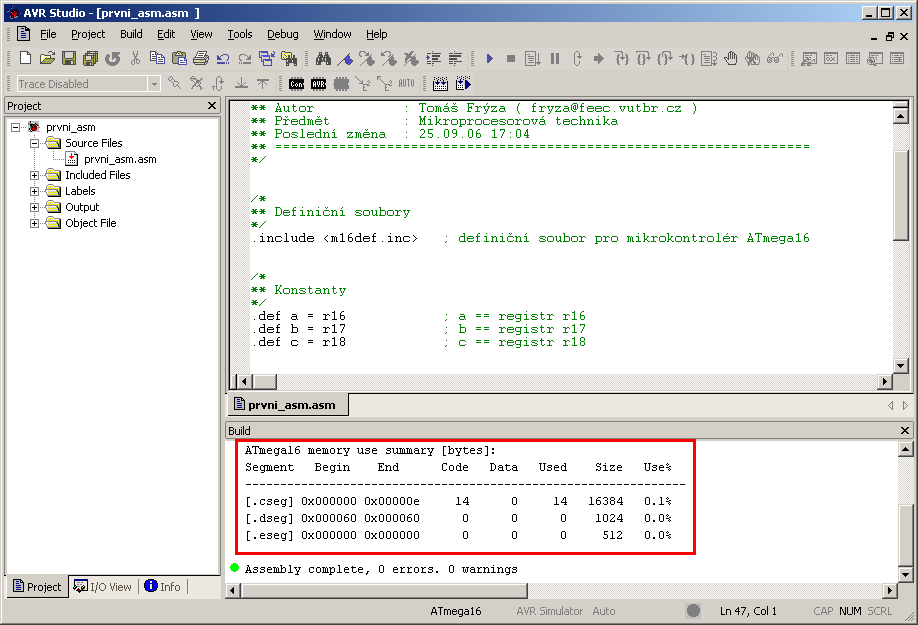The width and height of the screenshot is (918, 625).
Task: Save all files with the stacked floppy disks icon
Action: [x=91, y=58]
